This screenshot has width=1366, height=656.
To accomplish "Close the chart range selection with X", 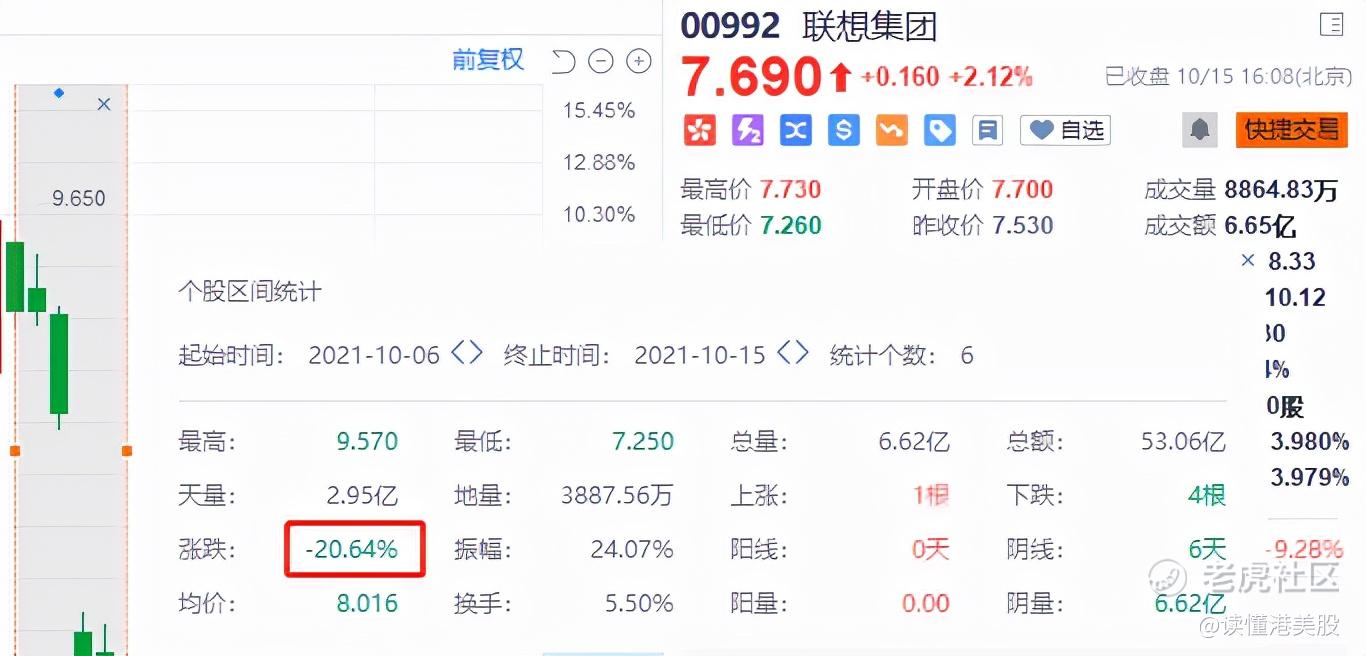I will tap(104, 104).
